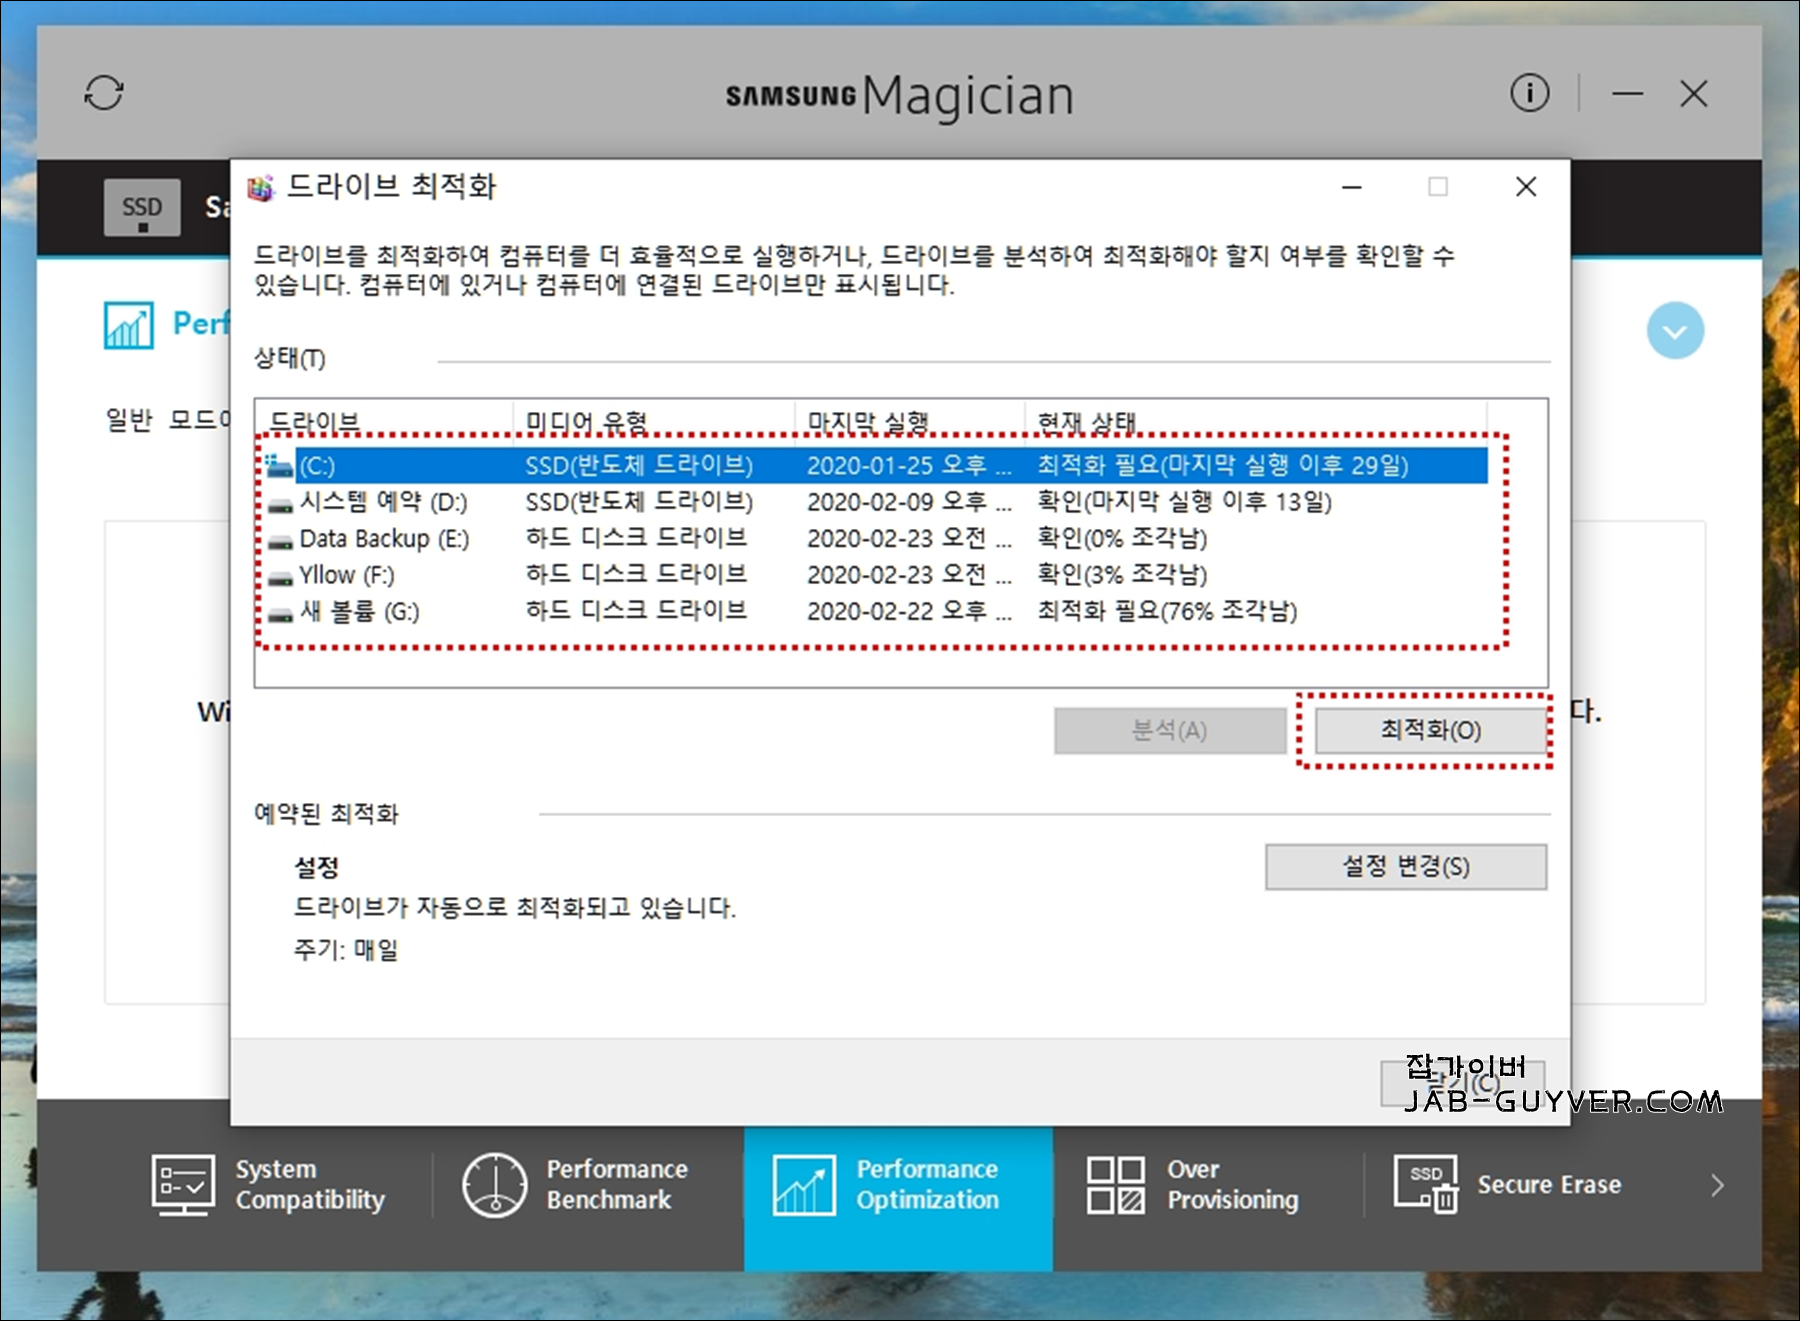Click the disk icon next to Data Backup (E:)
The height and width of the screenshot is (1321, 1800).
(281, 541)
